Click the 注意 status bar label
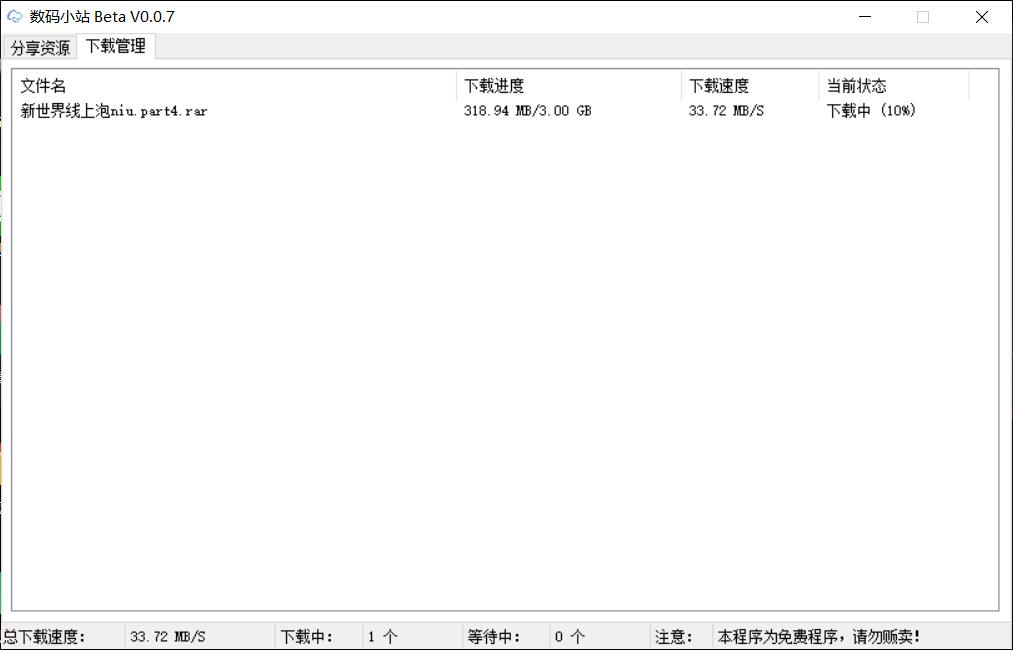 [x=673, y=636]
